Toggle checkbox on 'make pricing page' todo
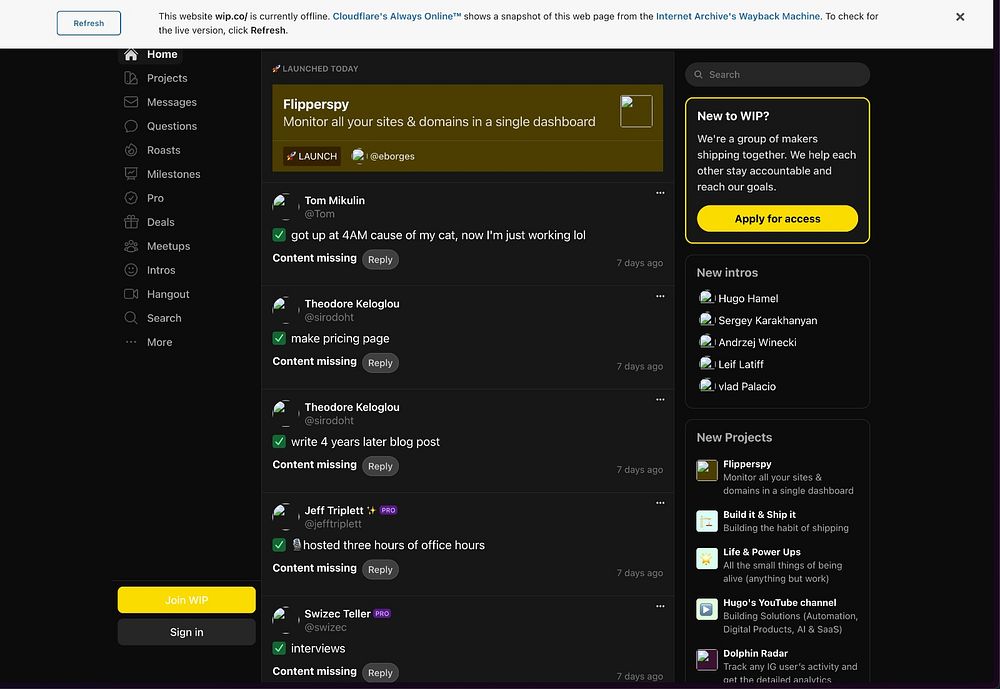The image size is (1000, 689). 279,338
